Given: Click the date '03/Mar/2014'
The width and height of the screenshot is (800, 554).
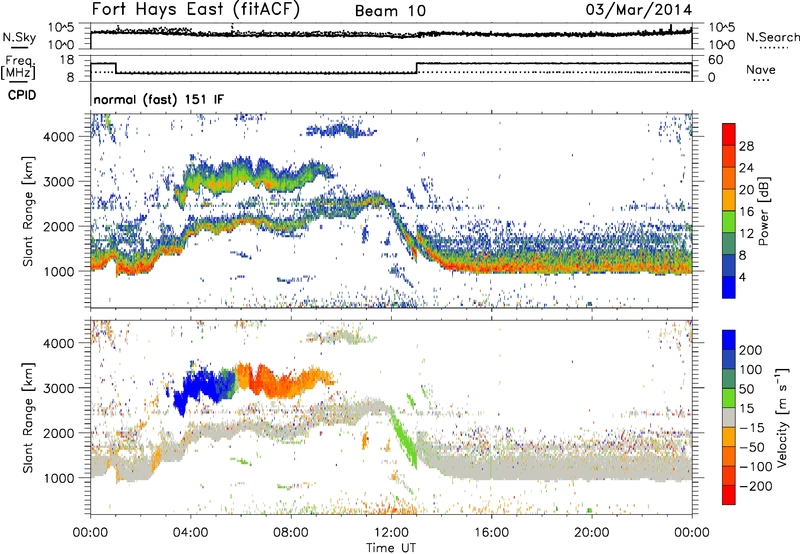Looking at the screenshot, I should click(639, 10).
